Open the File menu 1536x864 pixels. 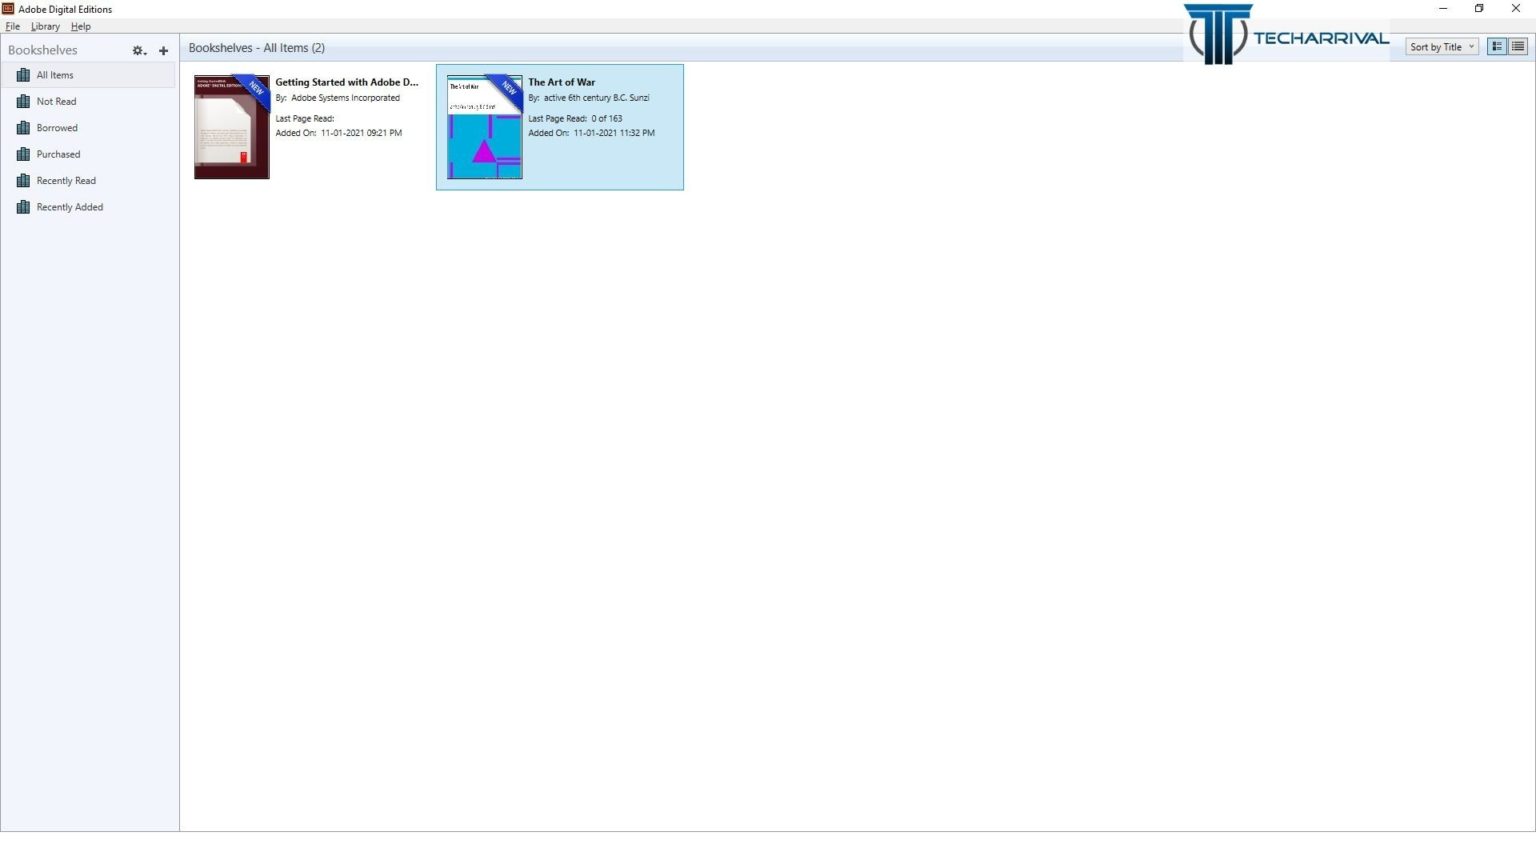click(13, 26)
